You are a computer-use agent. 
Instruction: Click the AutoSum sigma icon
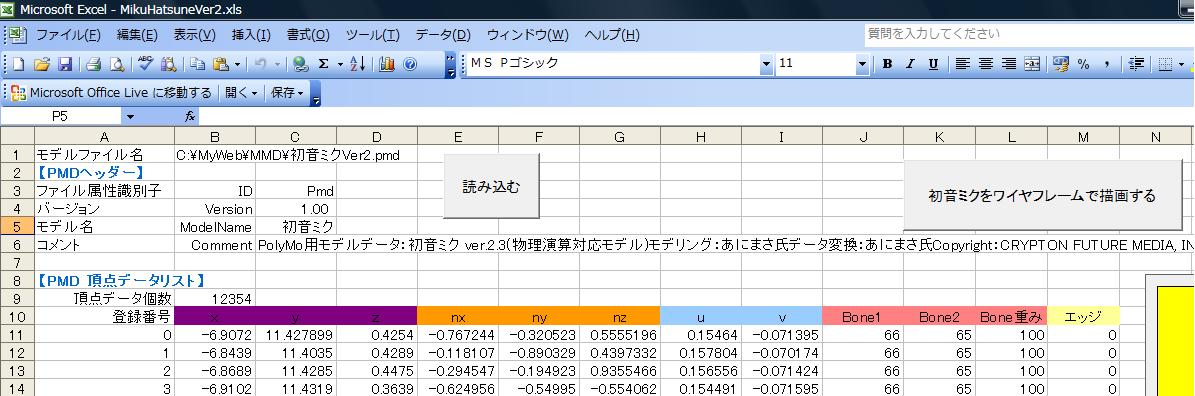323,65
